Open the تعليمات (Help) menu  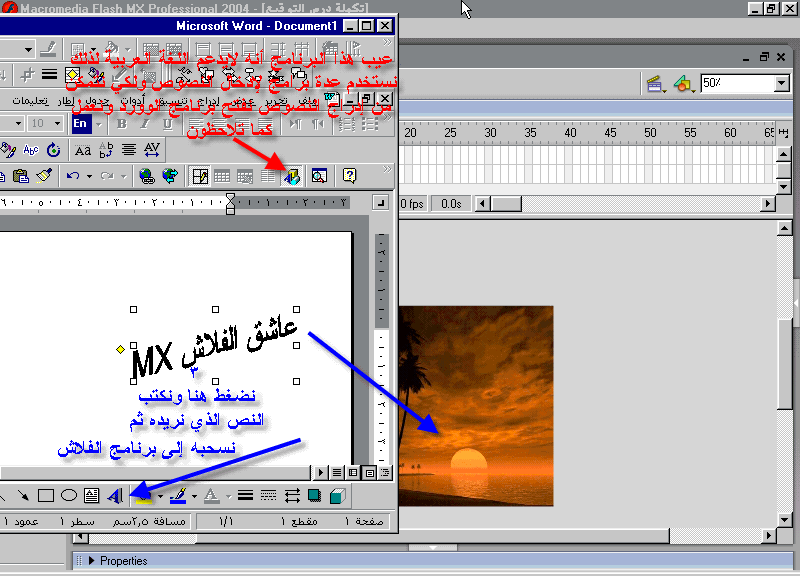pos(31,101)
